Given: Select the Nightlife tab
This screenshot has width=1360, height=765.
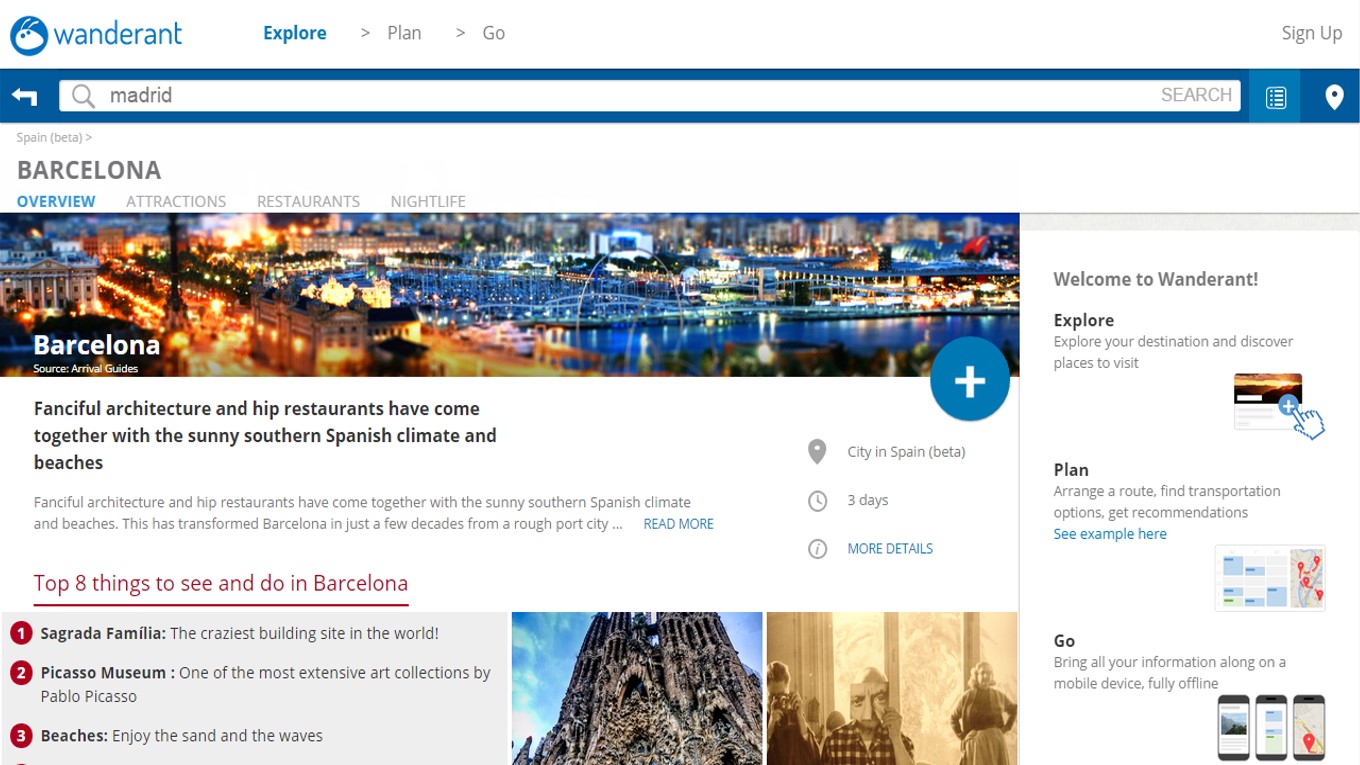Looking at the screenshot, I should coord(428,201).
